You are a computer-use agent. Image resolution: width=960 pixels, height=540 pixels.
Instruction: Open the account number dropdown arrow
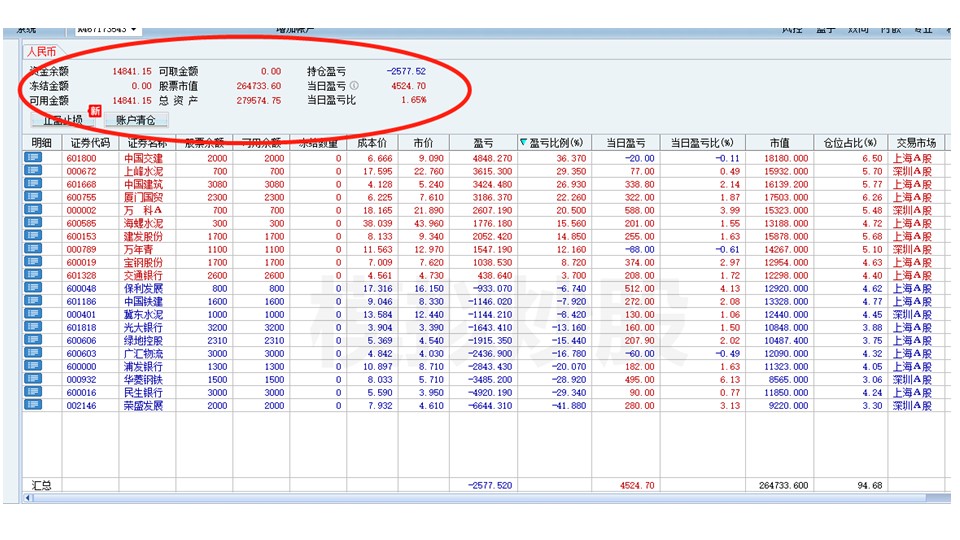133,29
